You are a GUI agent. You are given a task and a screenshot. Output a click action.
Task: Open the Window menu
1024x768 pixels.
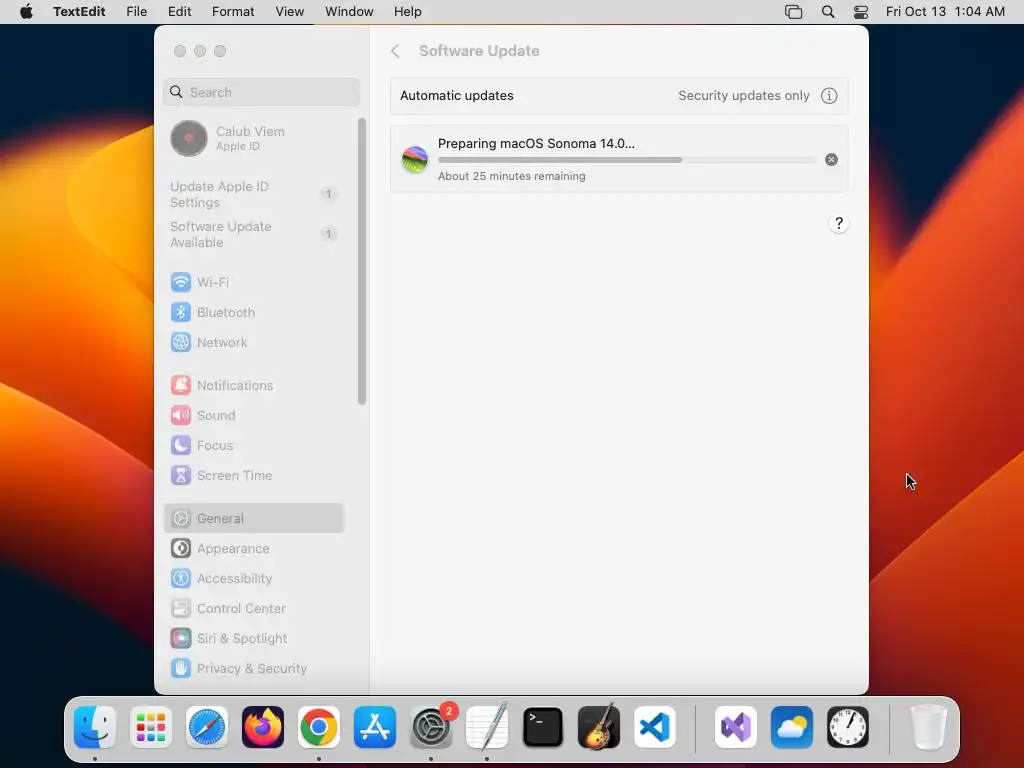(349, 12)
